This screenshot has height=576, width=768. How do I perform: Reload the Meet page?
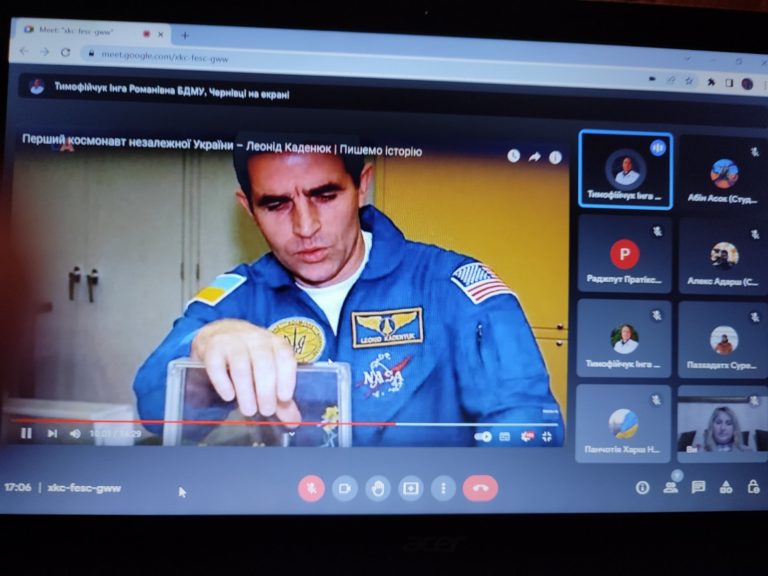coord(66,52)
